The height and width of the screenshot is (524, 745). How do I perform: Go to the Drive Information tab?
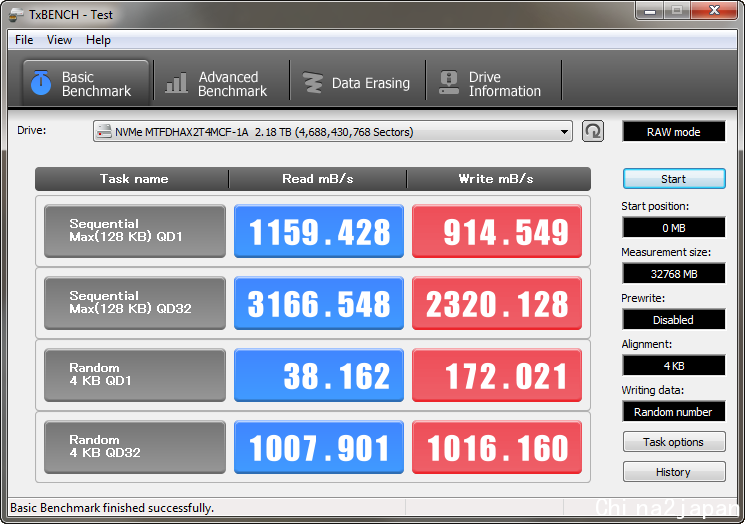coord(493,83)
